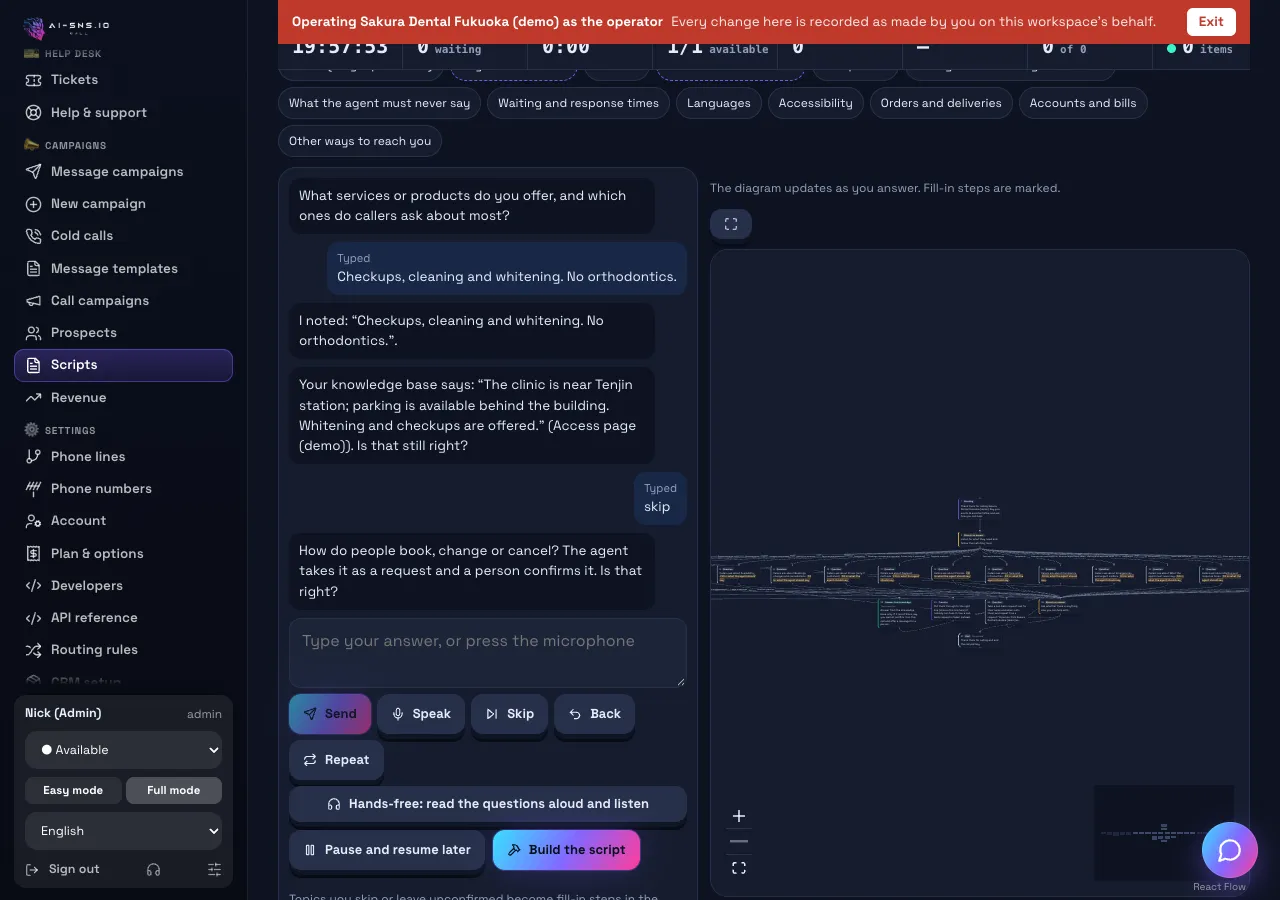This screenshot has height=900, width=1280.
Task: Open the chat bubble launcher
Action: point(1229,850)
